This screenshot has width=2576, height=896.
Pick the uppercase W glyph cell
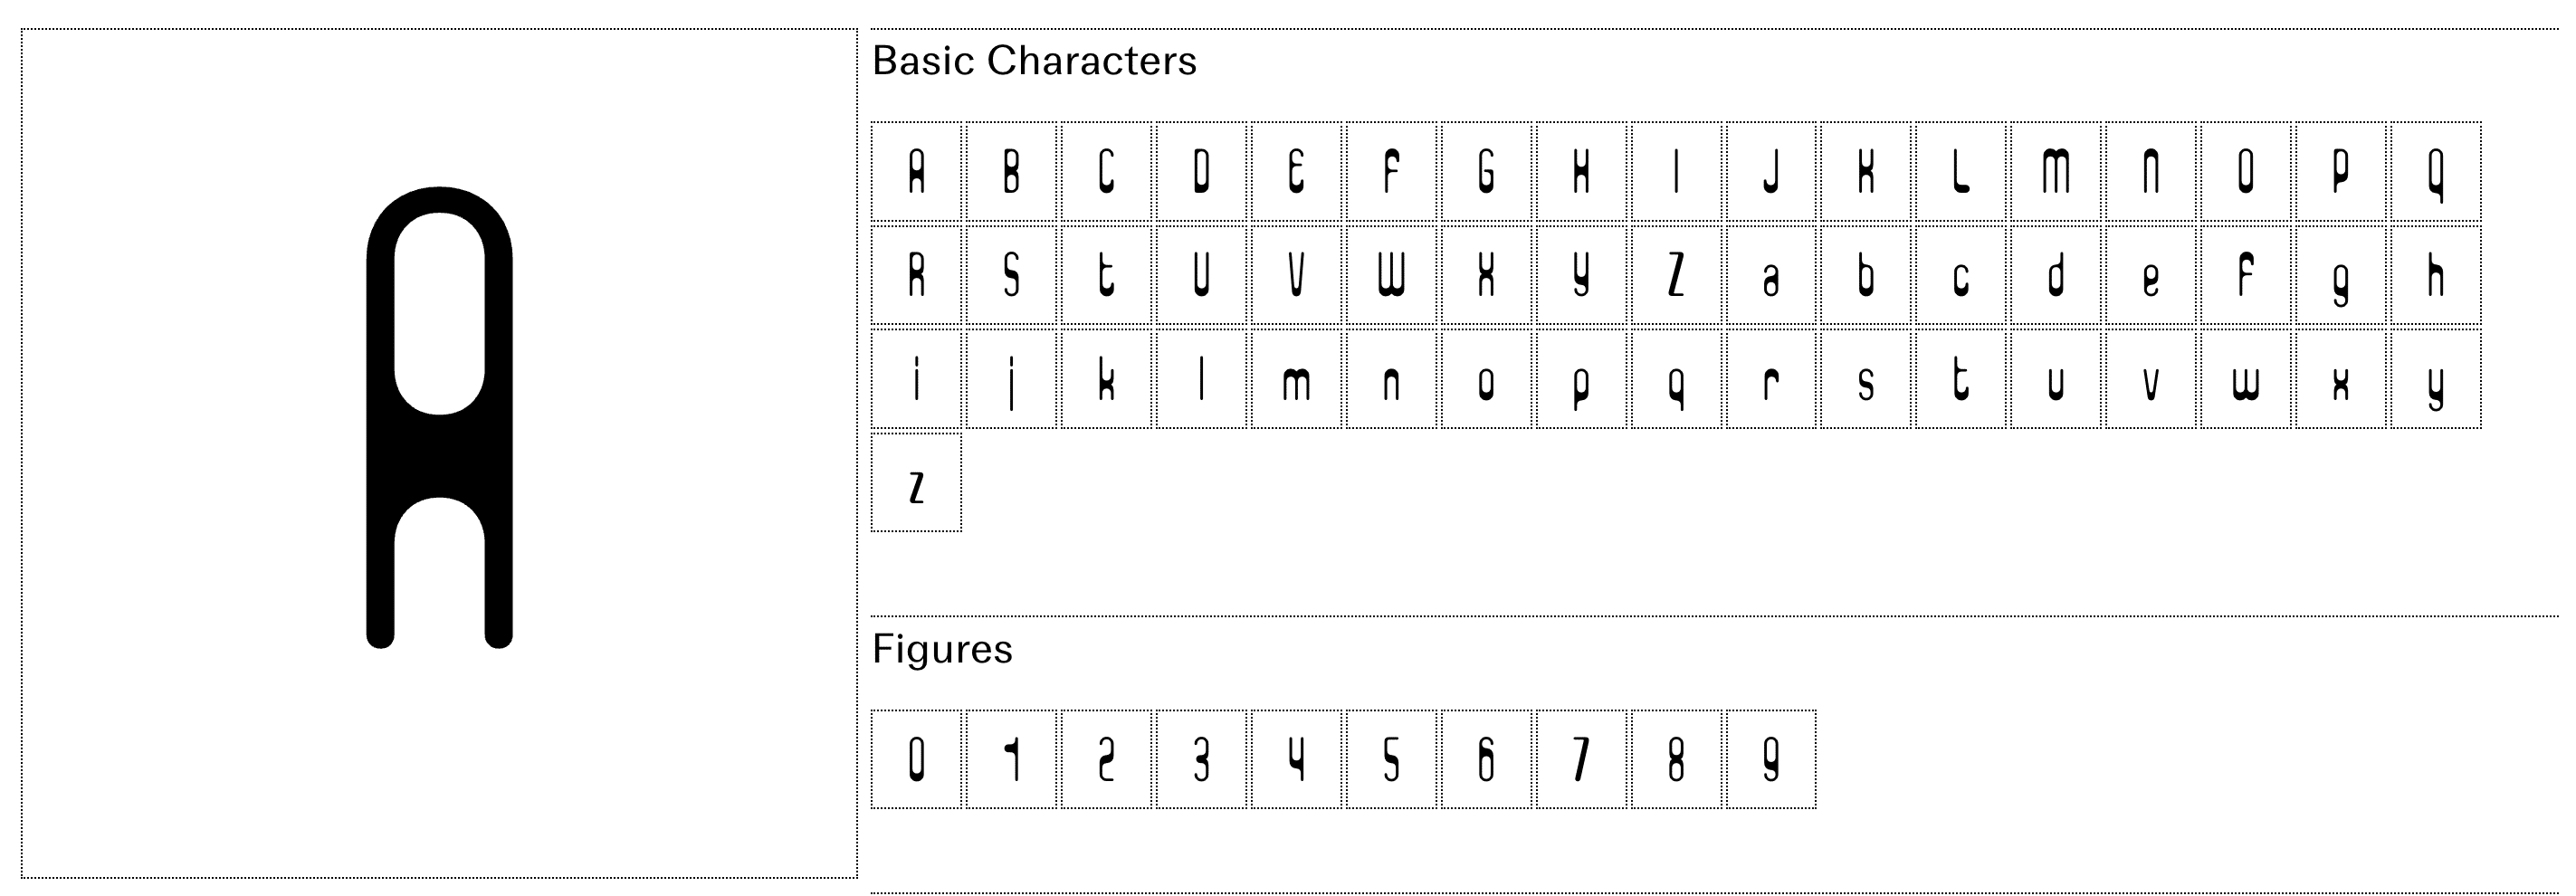pyautogui.click(x=1391, y=275)
